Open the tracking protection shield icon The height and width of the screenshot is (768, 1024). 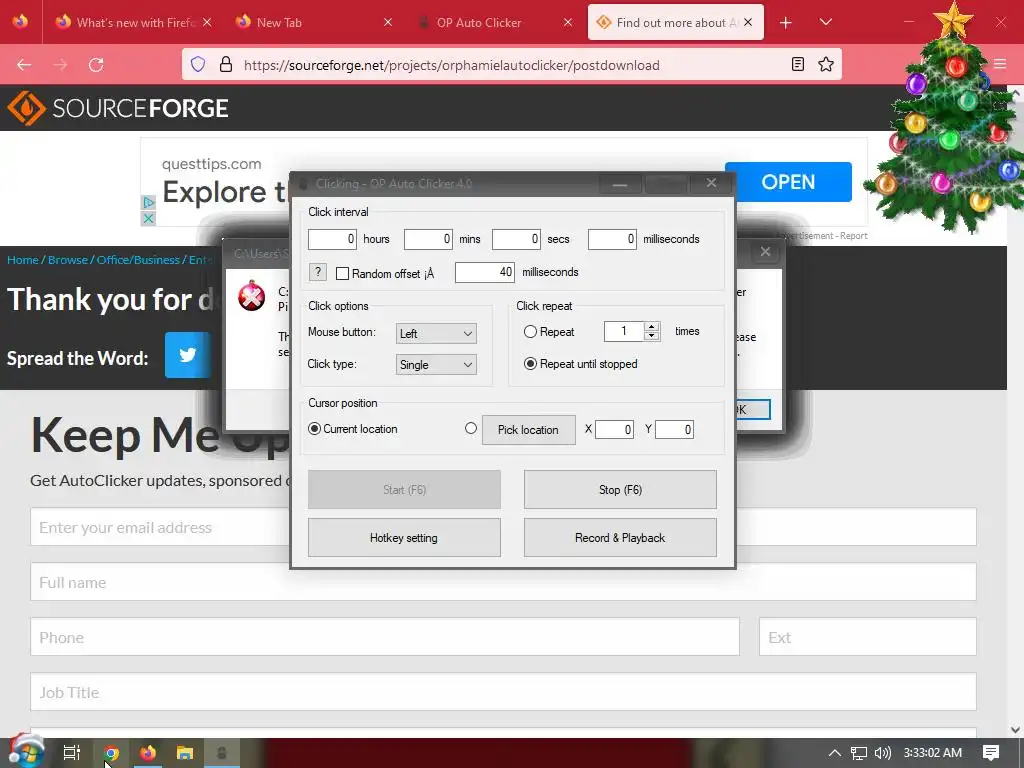coord(198,64)
